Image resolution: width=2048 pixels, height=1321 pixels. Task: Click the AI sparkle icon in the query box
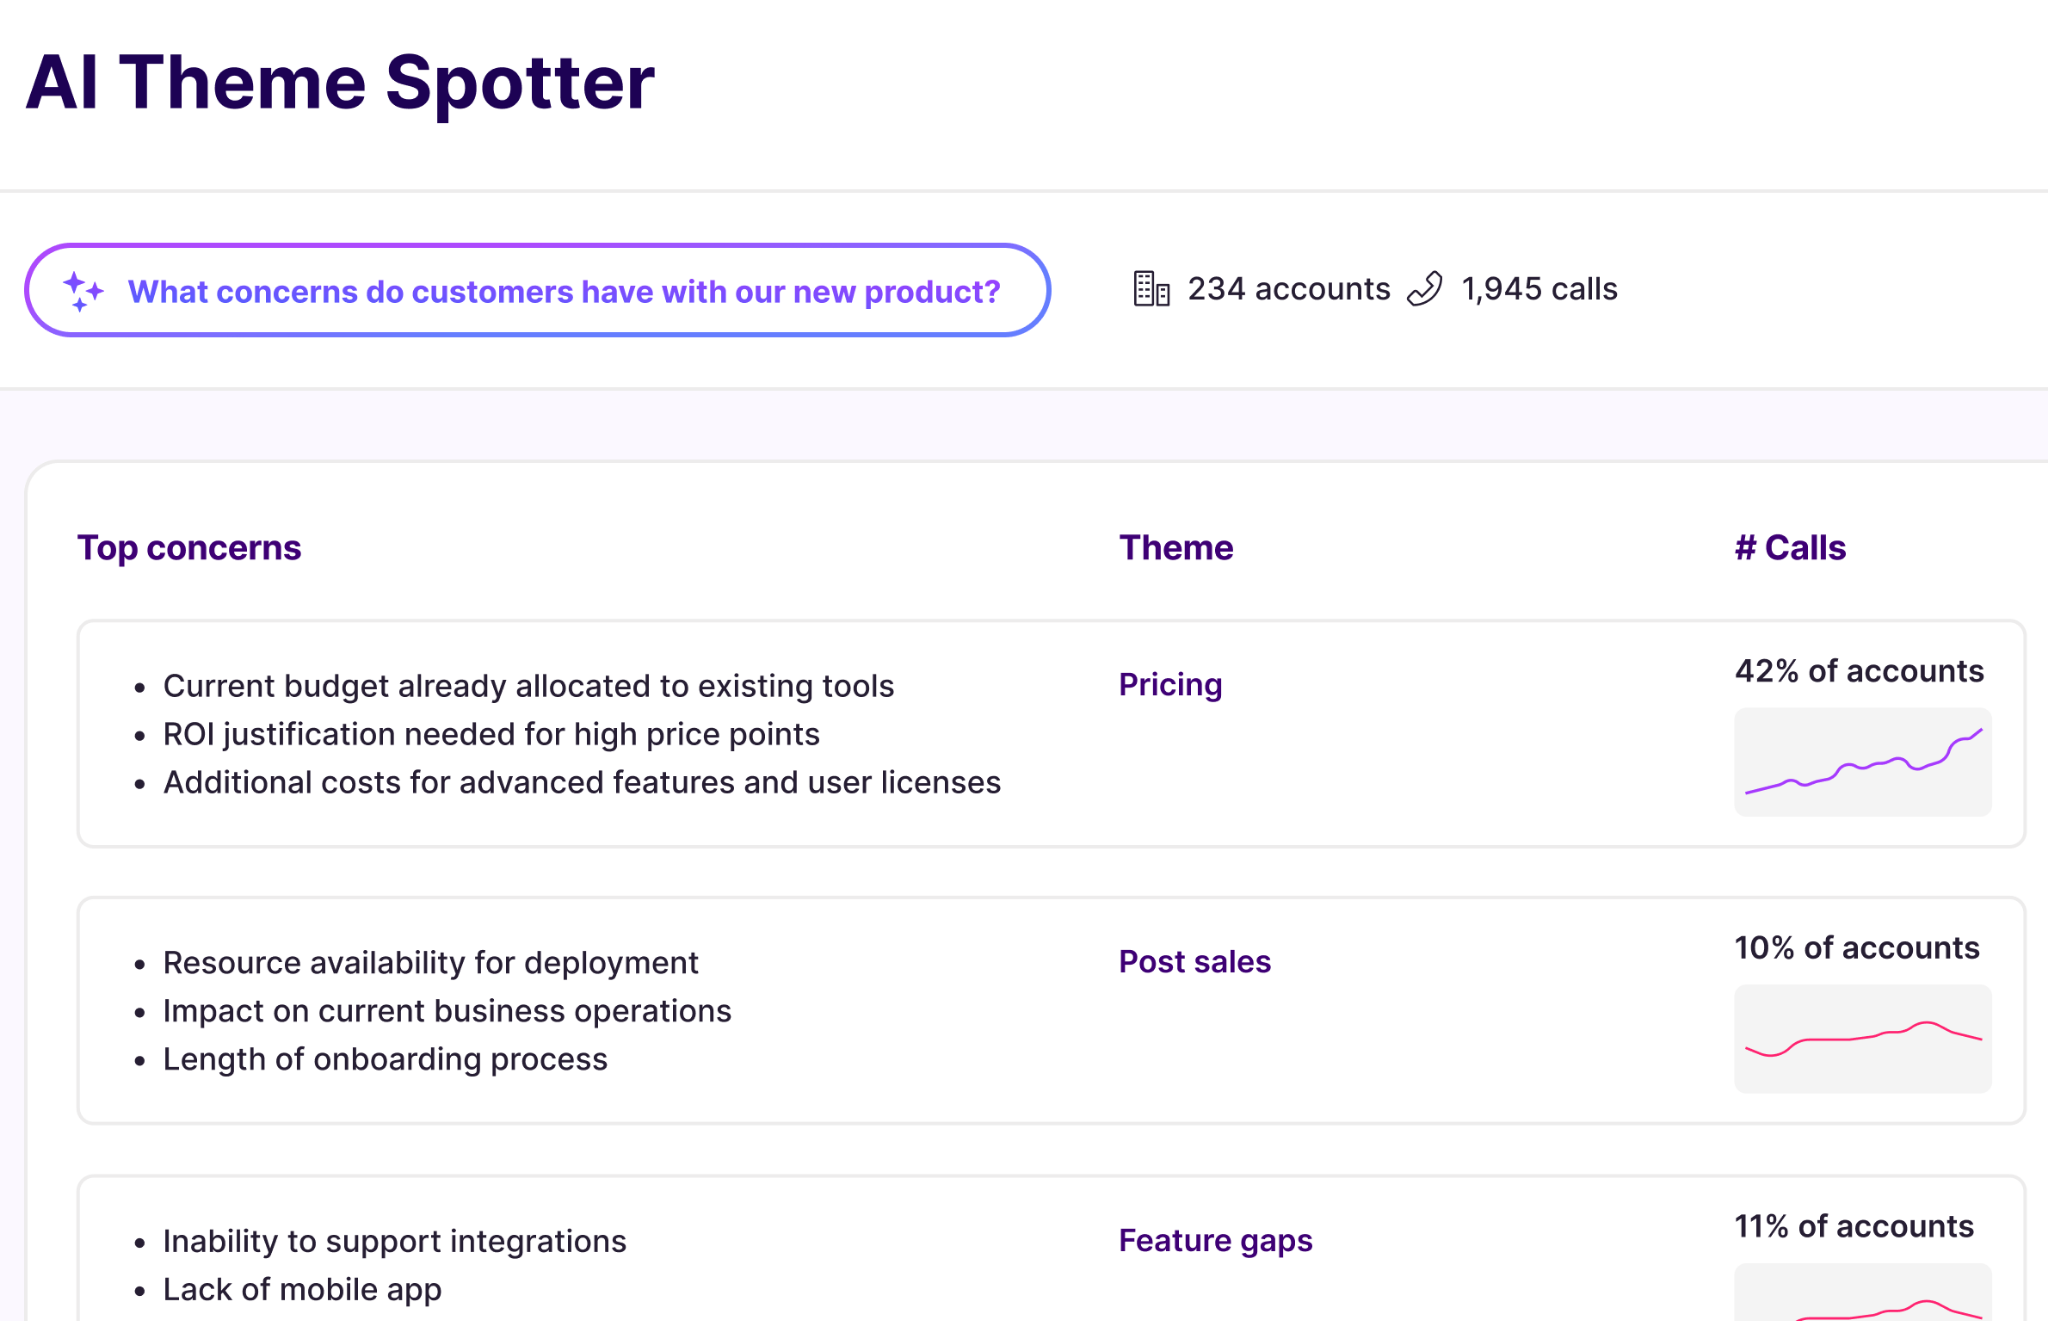(x=83, y=291)
